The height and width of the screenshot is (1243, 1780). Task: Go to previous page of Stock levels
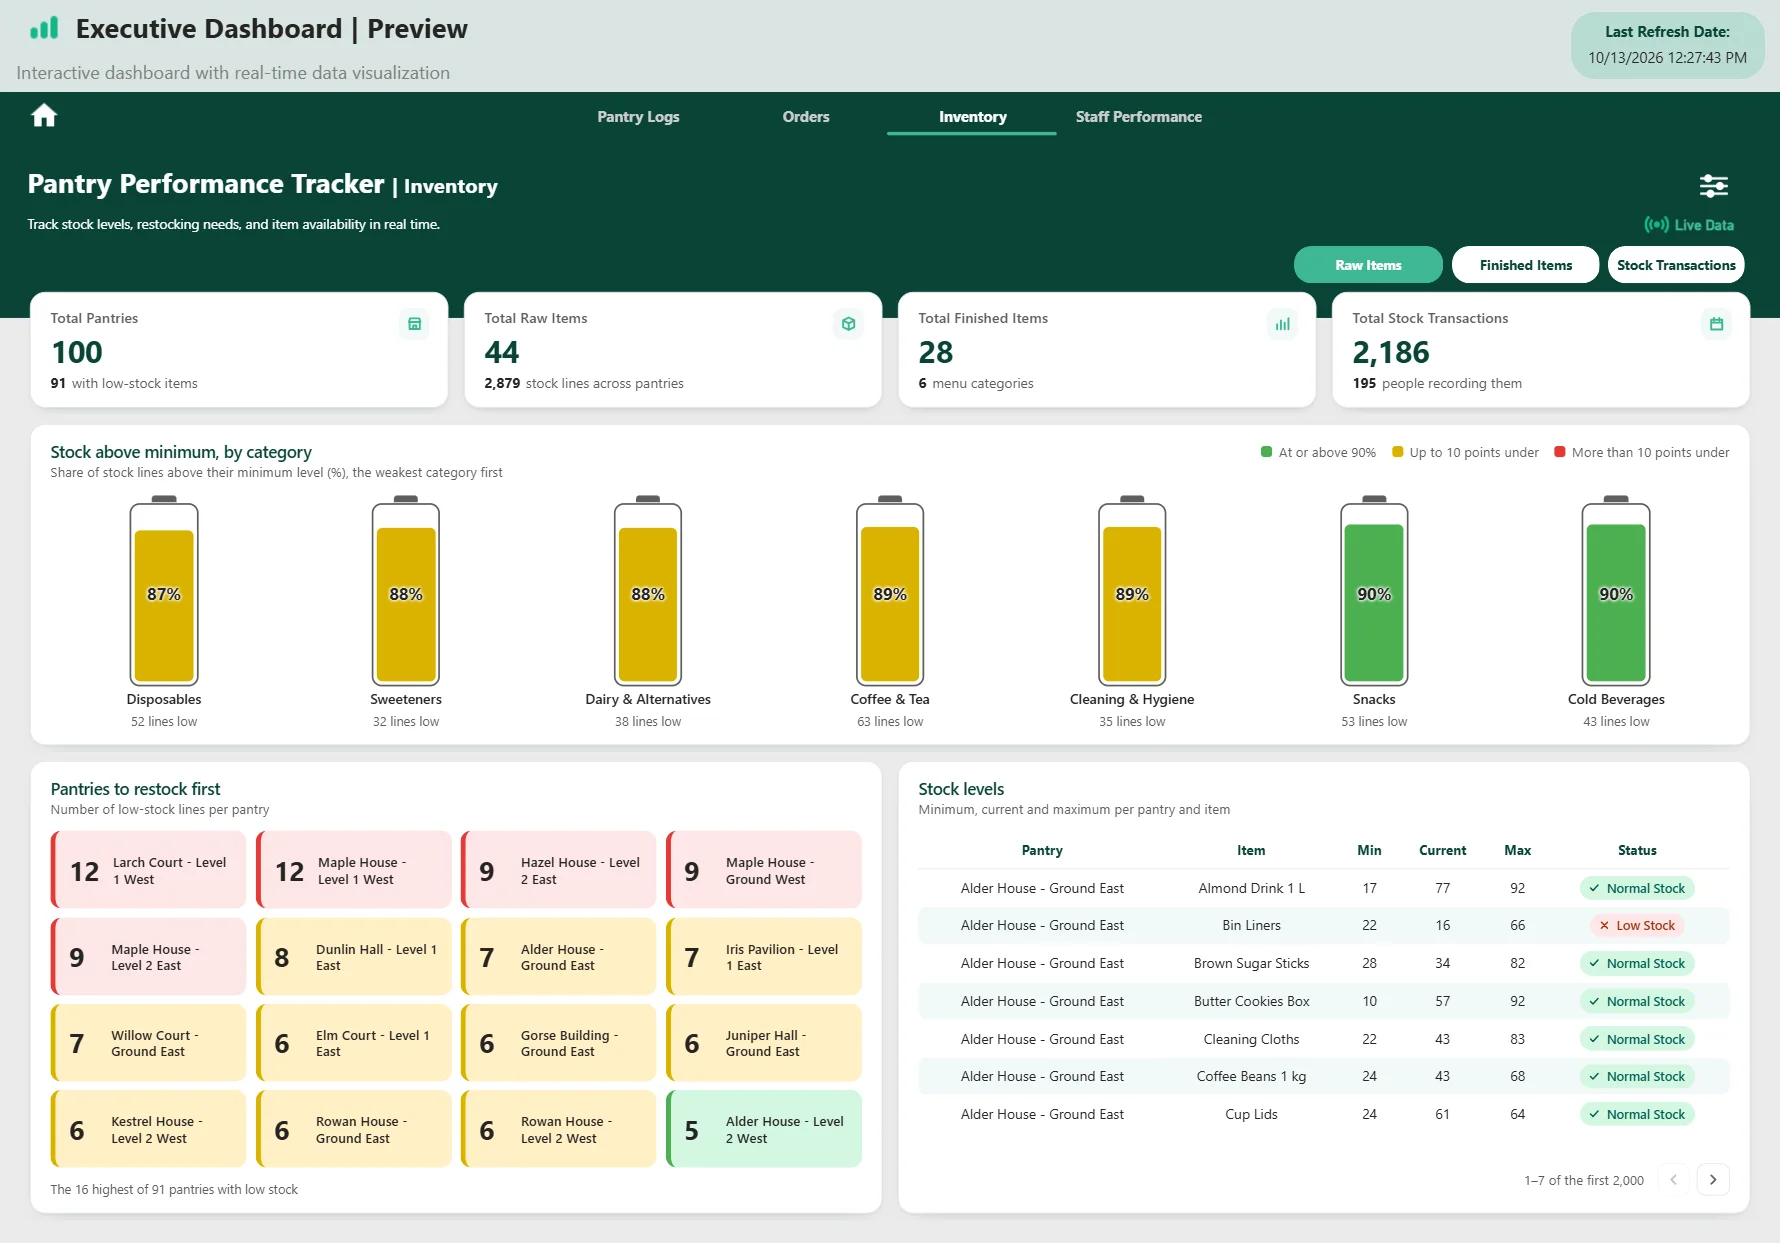click(x=1673, y=1180)
